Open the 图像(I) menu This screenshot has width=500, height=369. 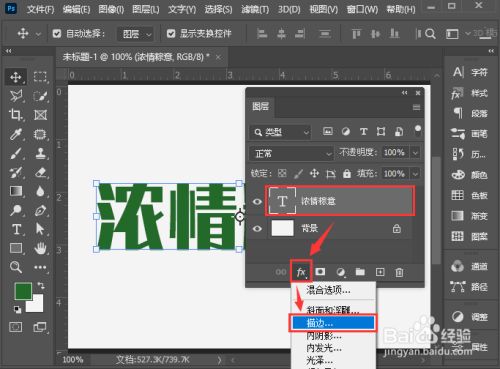pos(111,9)
